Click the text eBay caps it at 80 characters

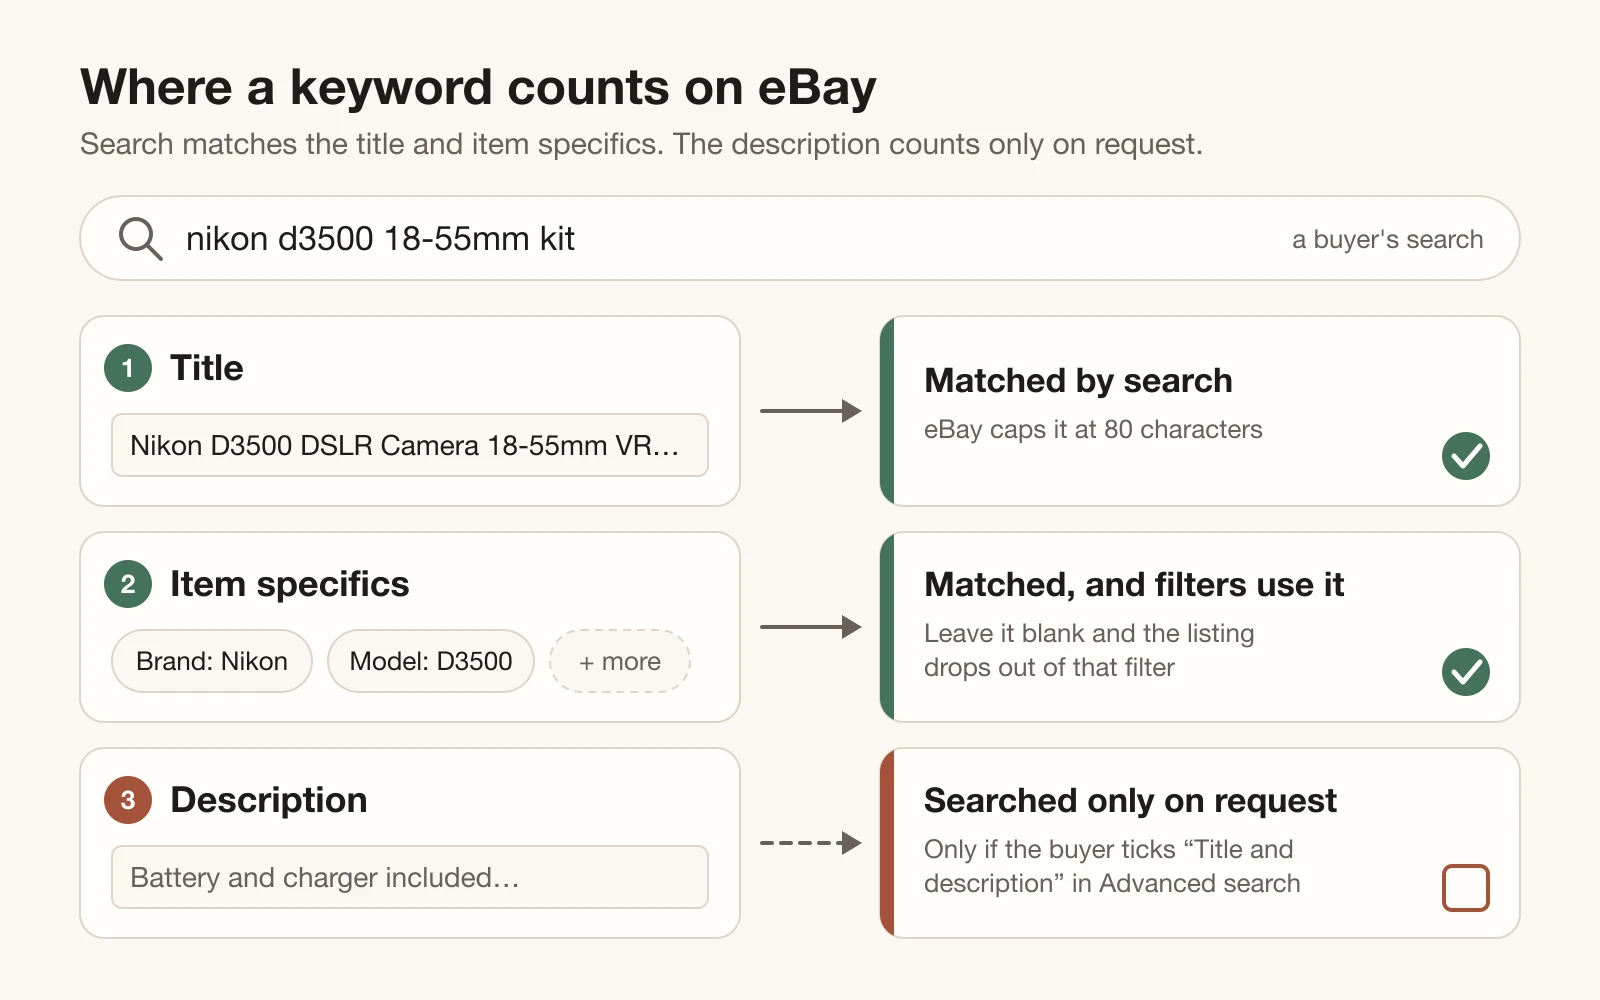1093,430
